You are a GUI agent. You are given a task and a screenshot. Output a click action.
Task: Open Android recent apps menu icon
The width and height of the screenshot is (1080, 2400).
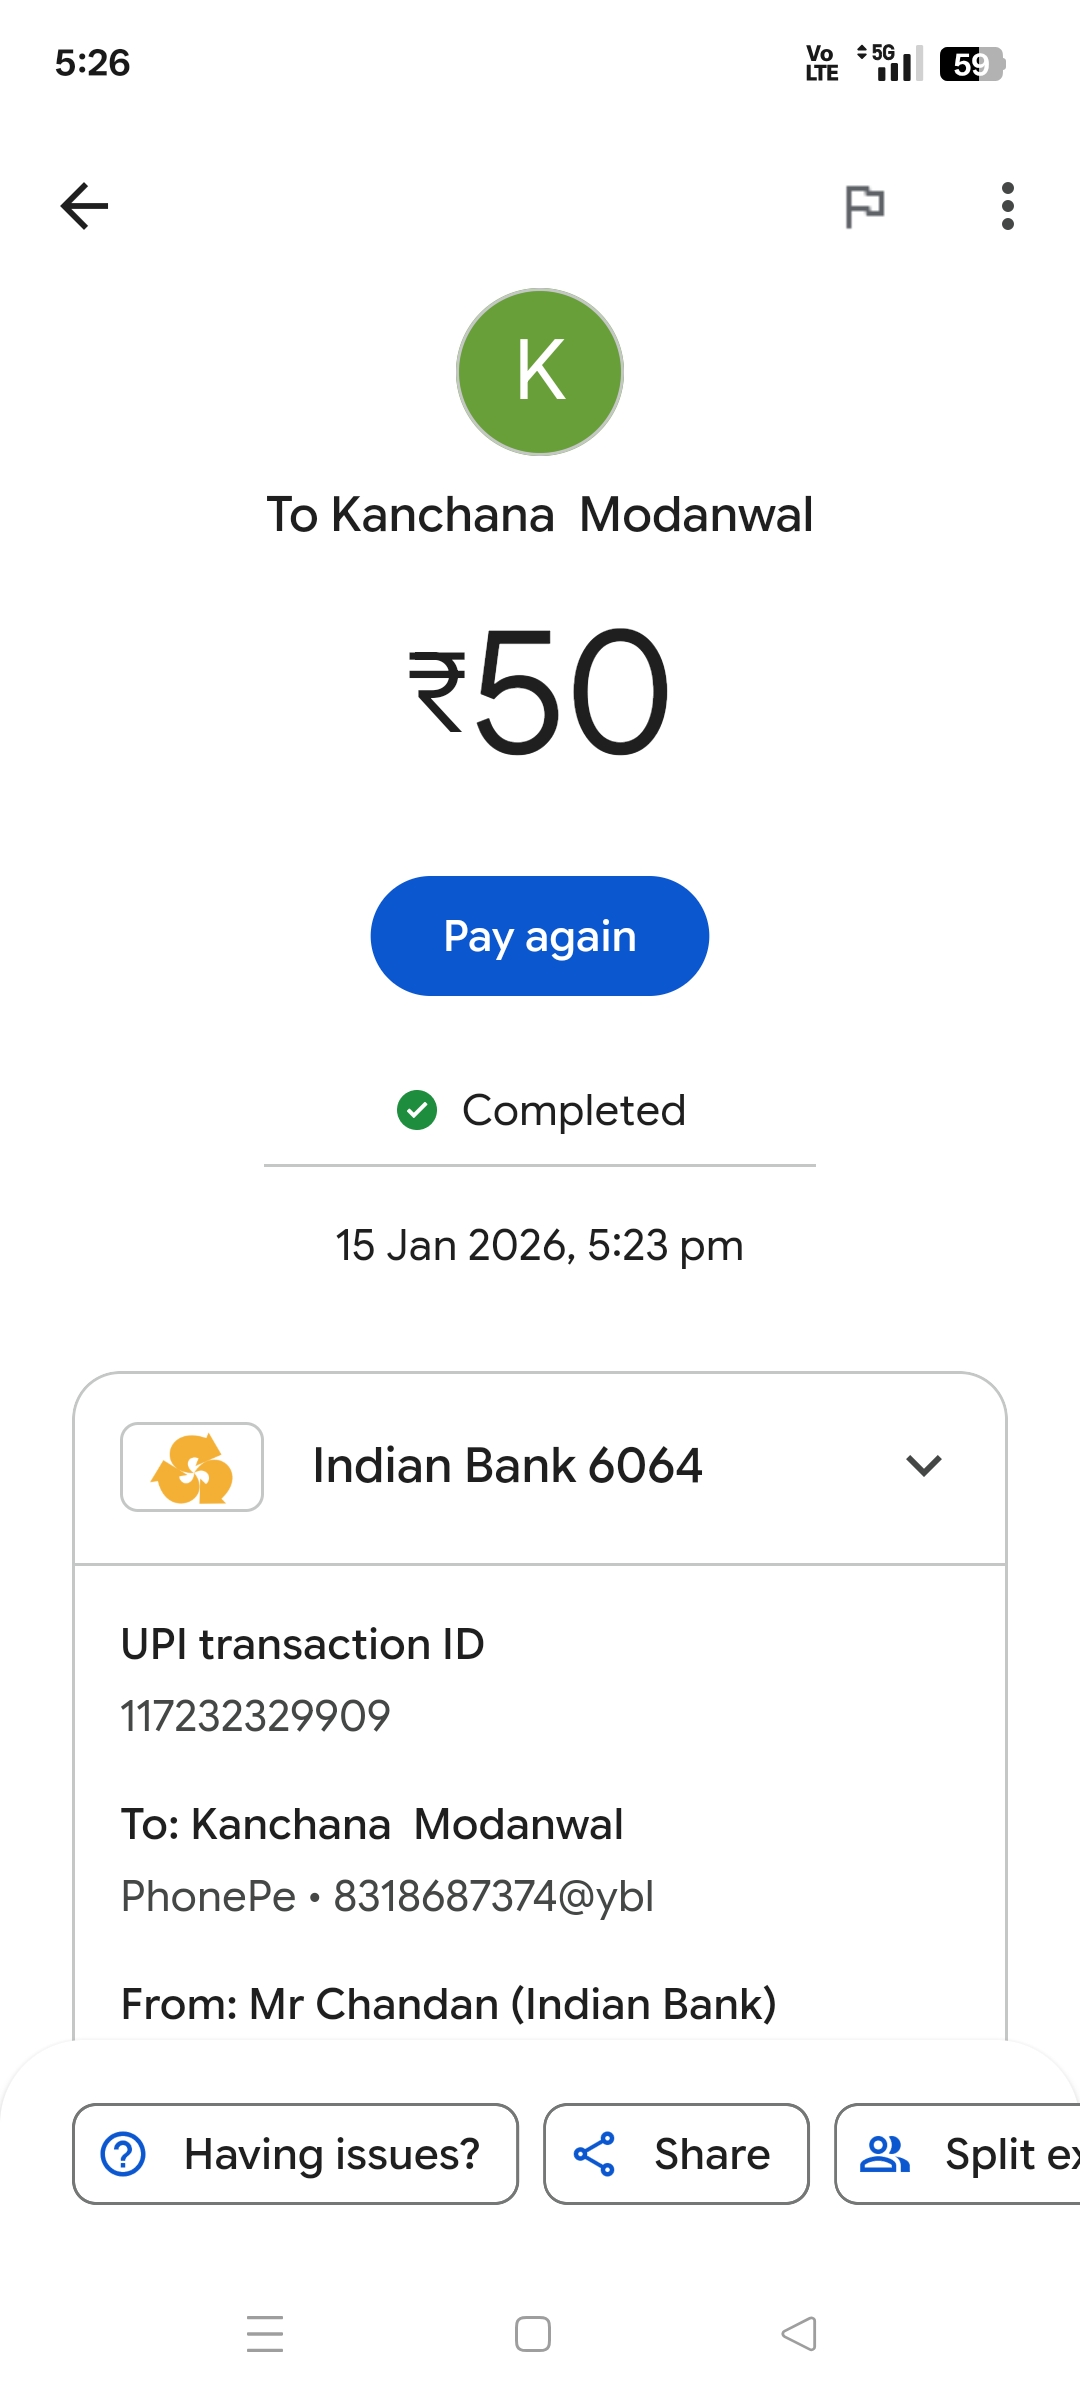(x=265, y=2334)
